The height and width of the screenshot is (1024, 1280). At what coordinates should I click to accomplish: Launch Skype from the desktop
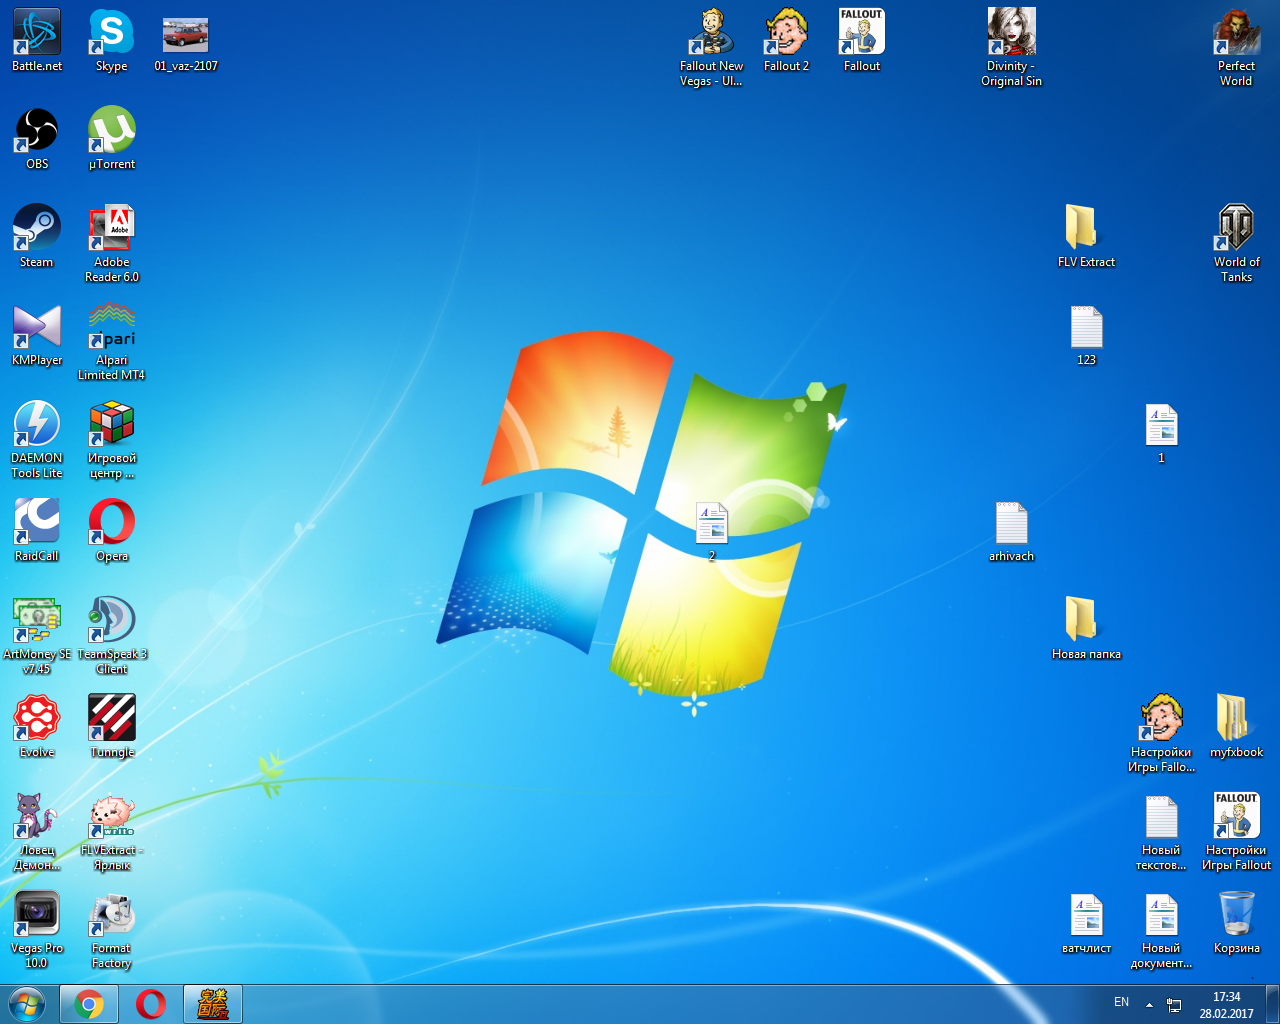click(112, 41)
